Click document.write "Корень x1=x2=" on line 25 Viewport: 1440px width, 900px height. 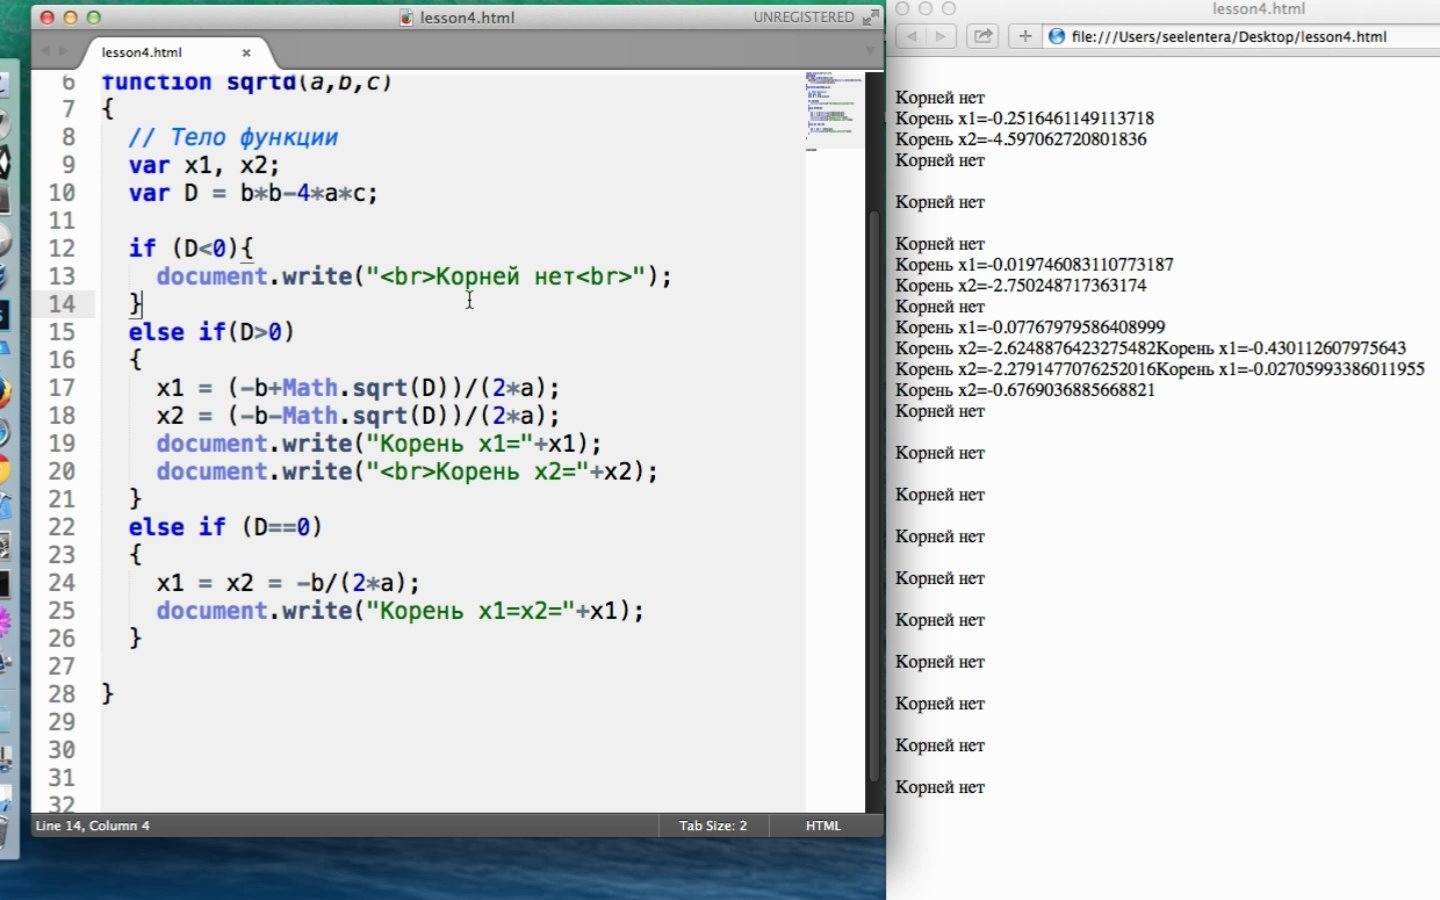coord(400,611)
